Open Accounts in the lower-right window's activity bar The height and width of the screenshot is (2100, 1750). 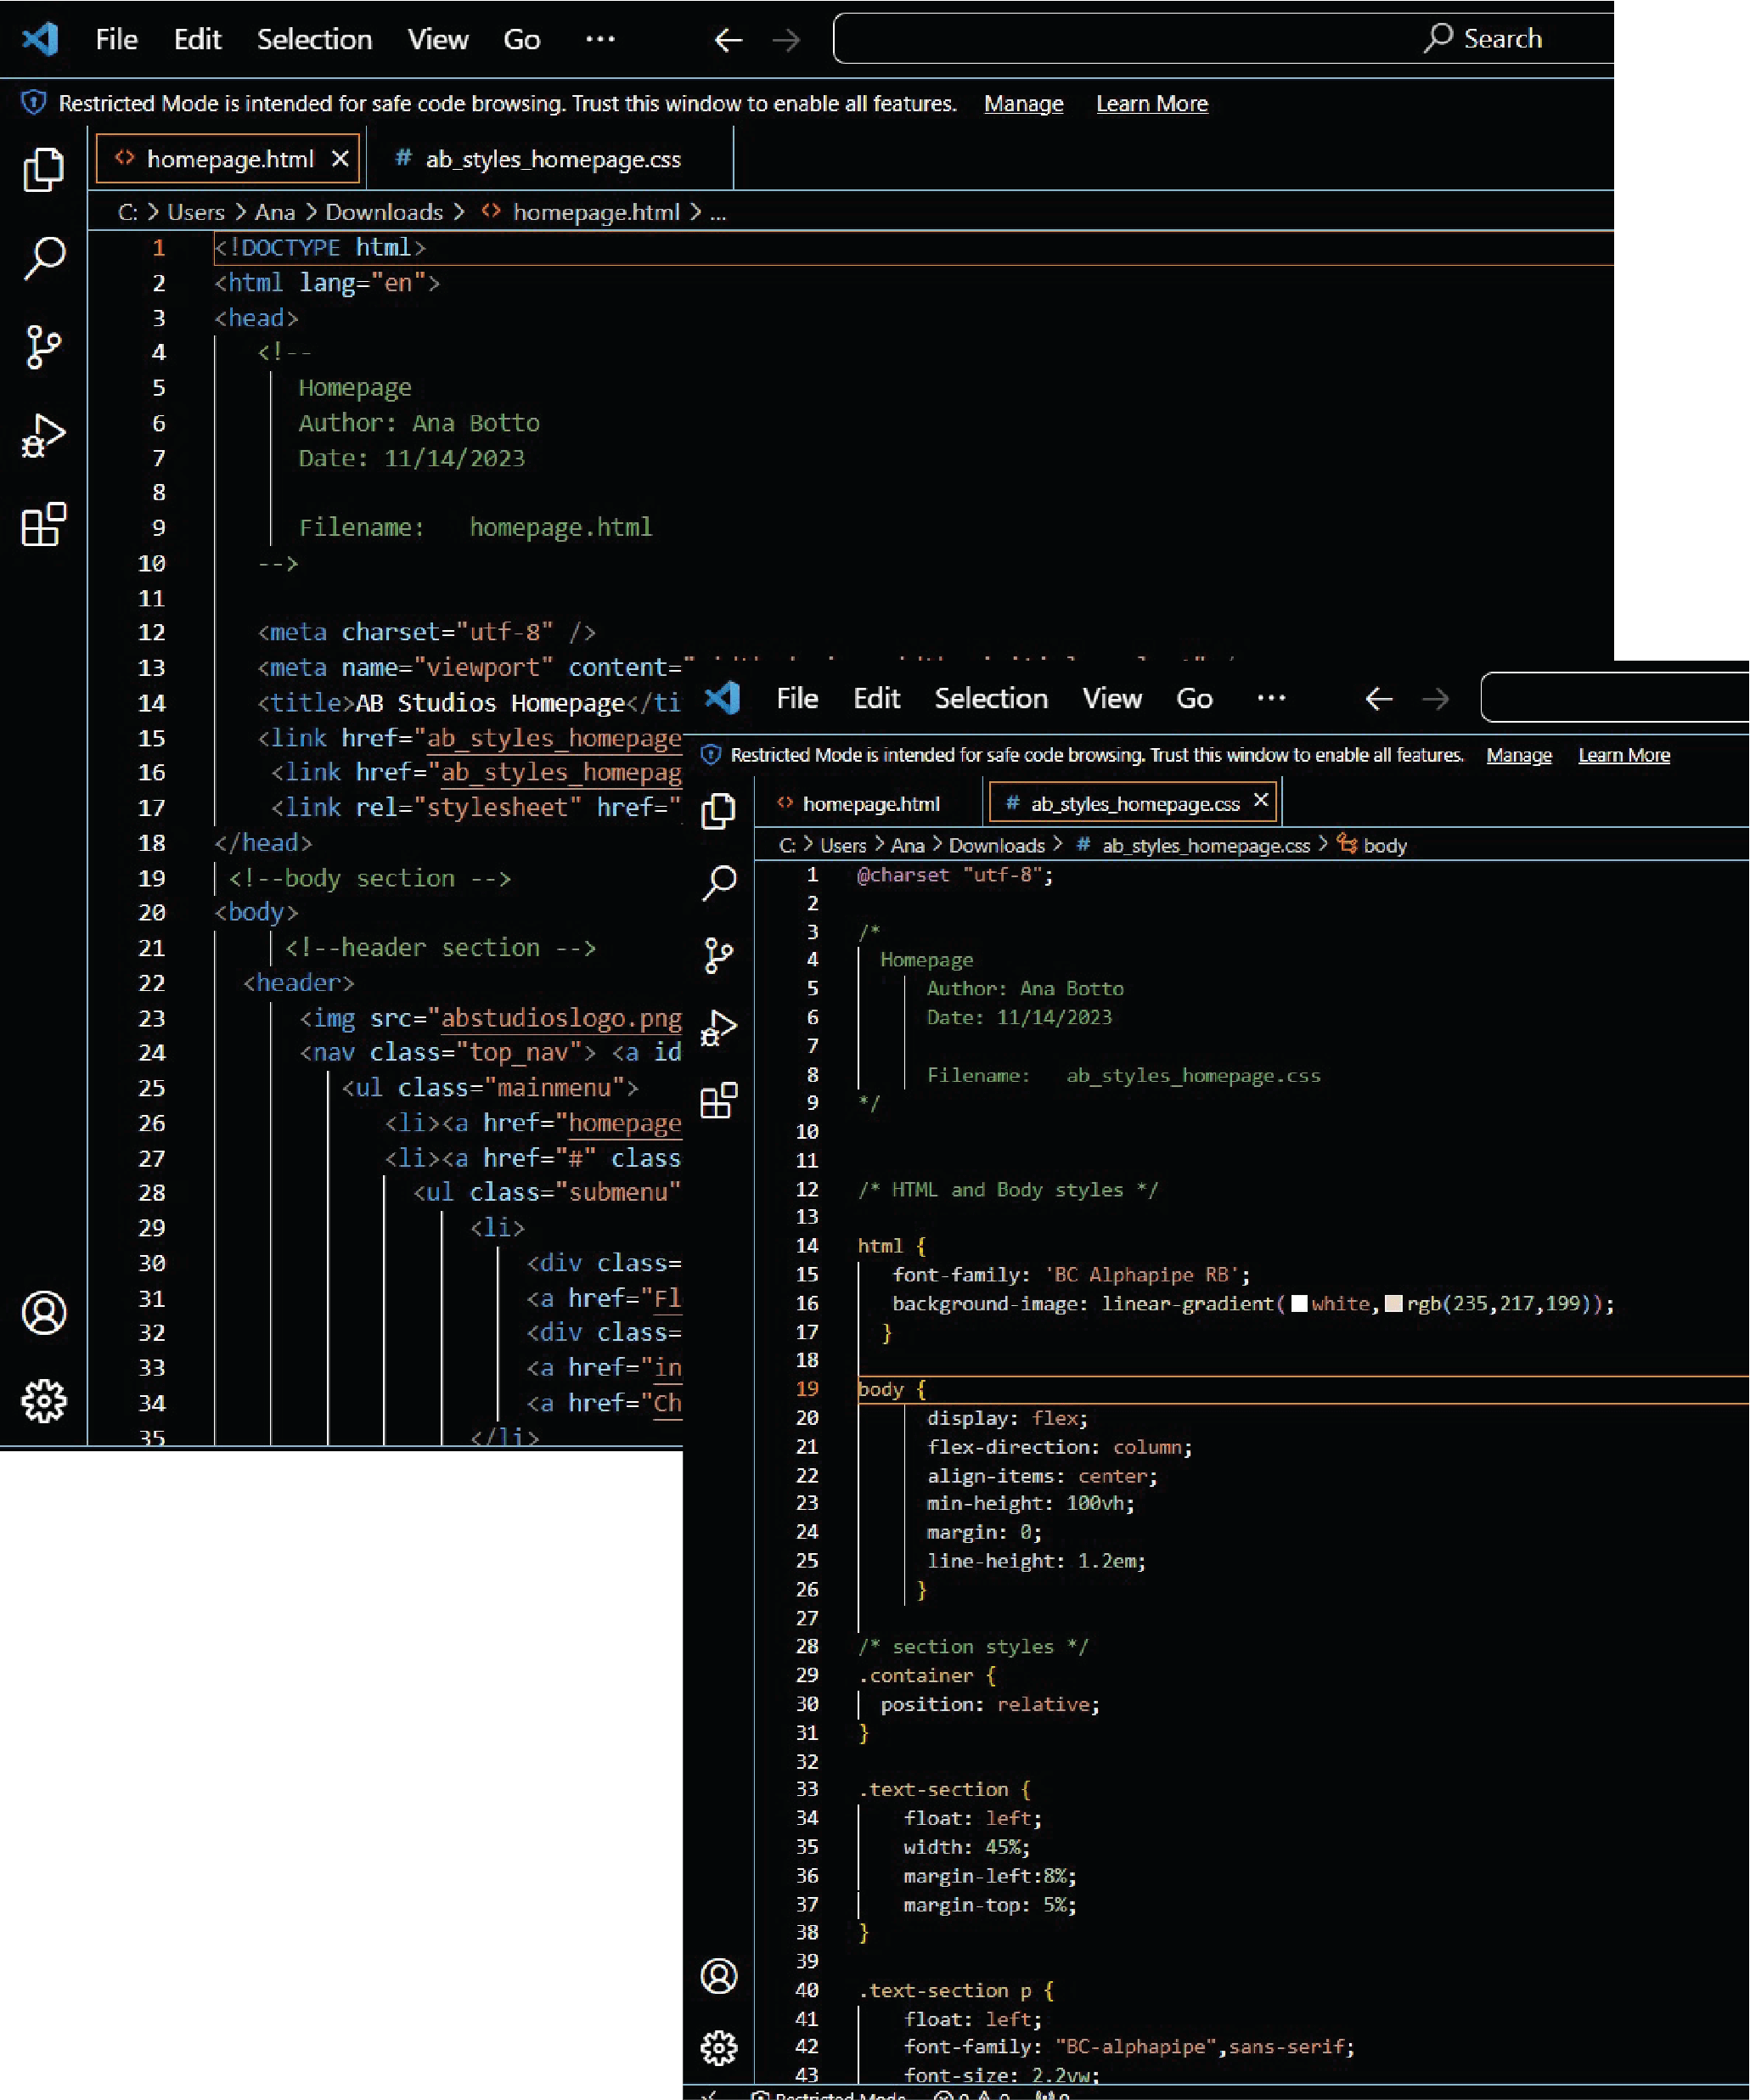coord(718,1976)
